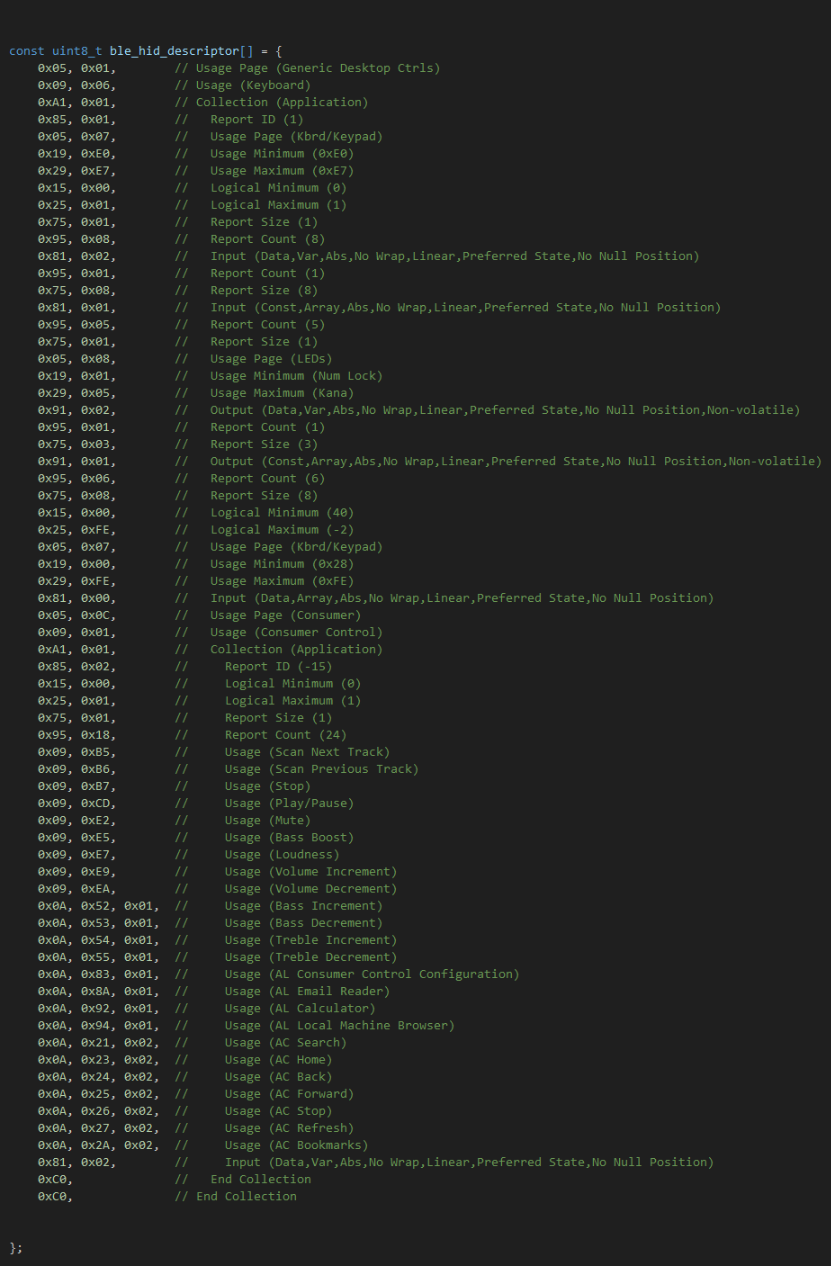Click comment 'Report ID (-15)'

pos(279,666)
